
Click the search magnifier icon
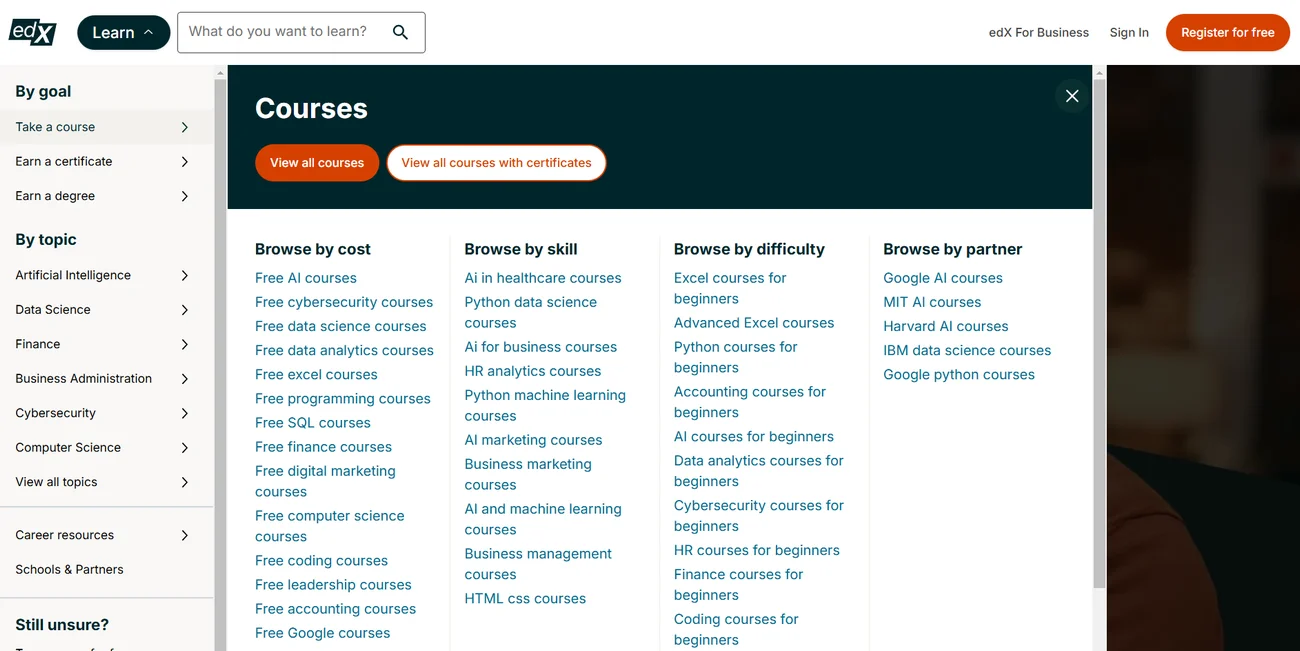[400, 32]
